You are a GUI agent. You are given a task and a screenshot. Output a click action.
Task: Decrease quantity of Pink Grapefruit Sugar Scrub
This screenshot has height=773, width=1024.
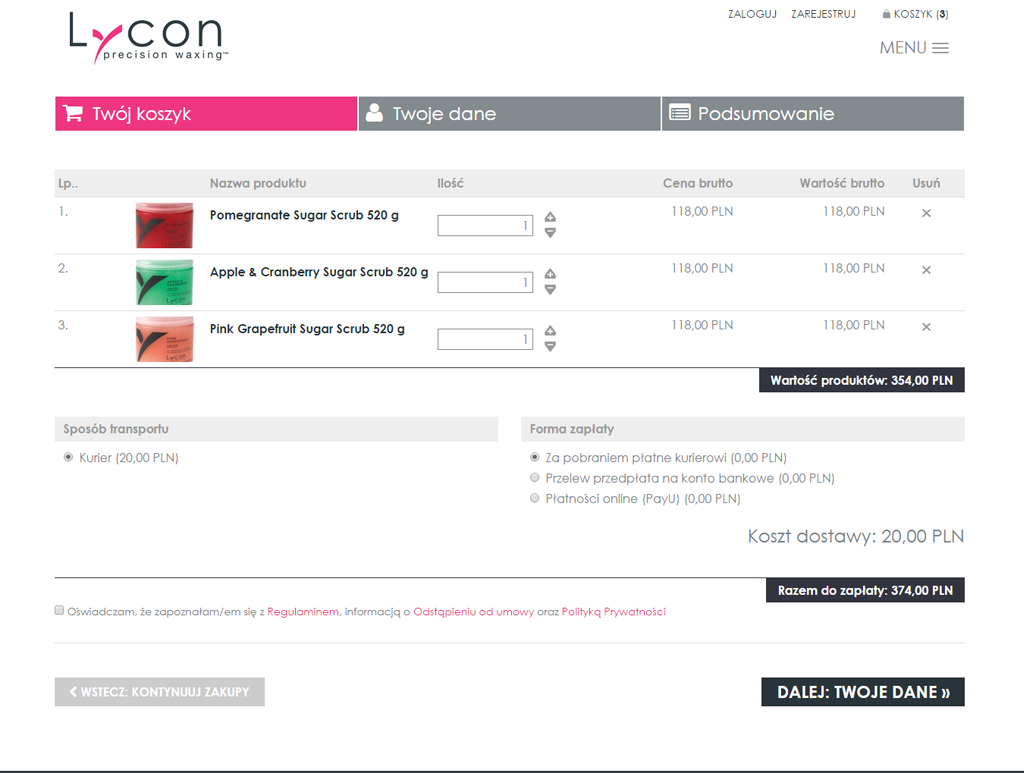551,347
